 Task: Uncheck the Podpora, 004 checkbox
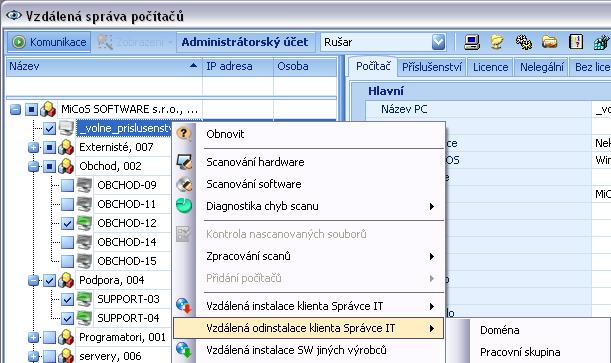49,280
